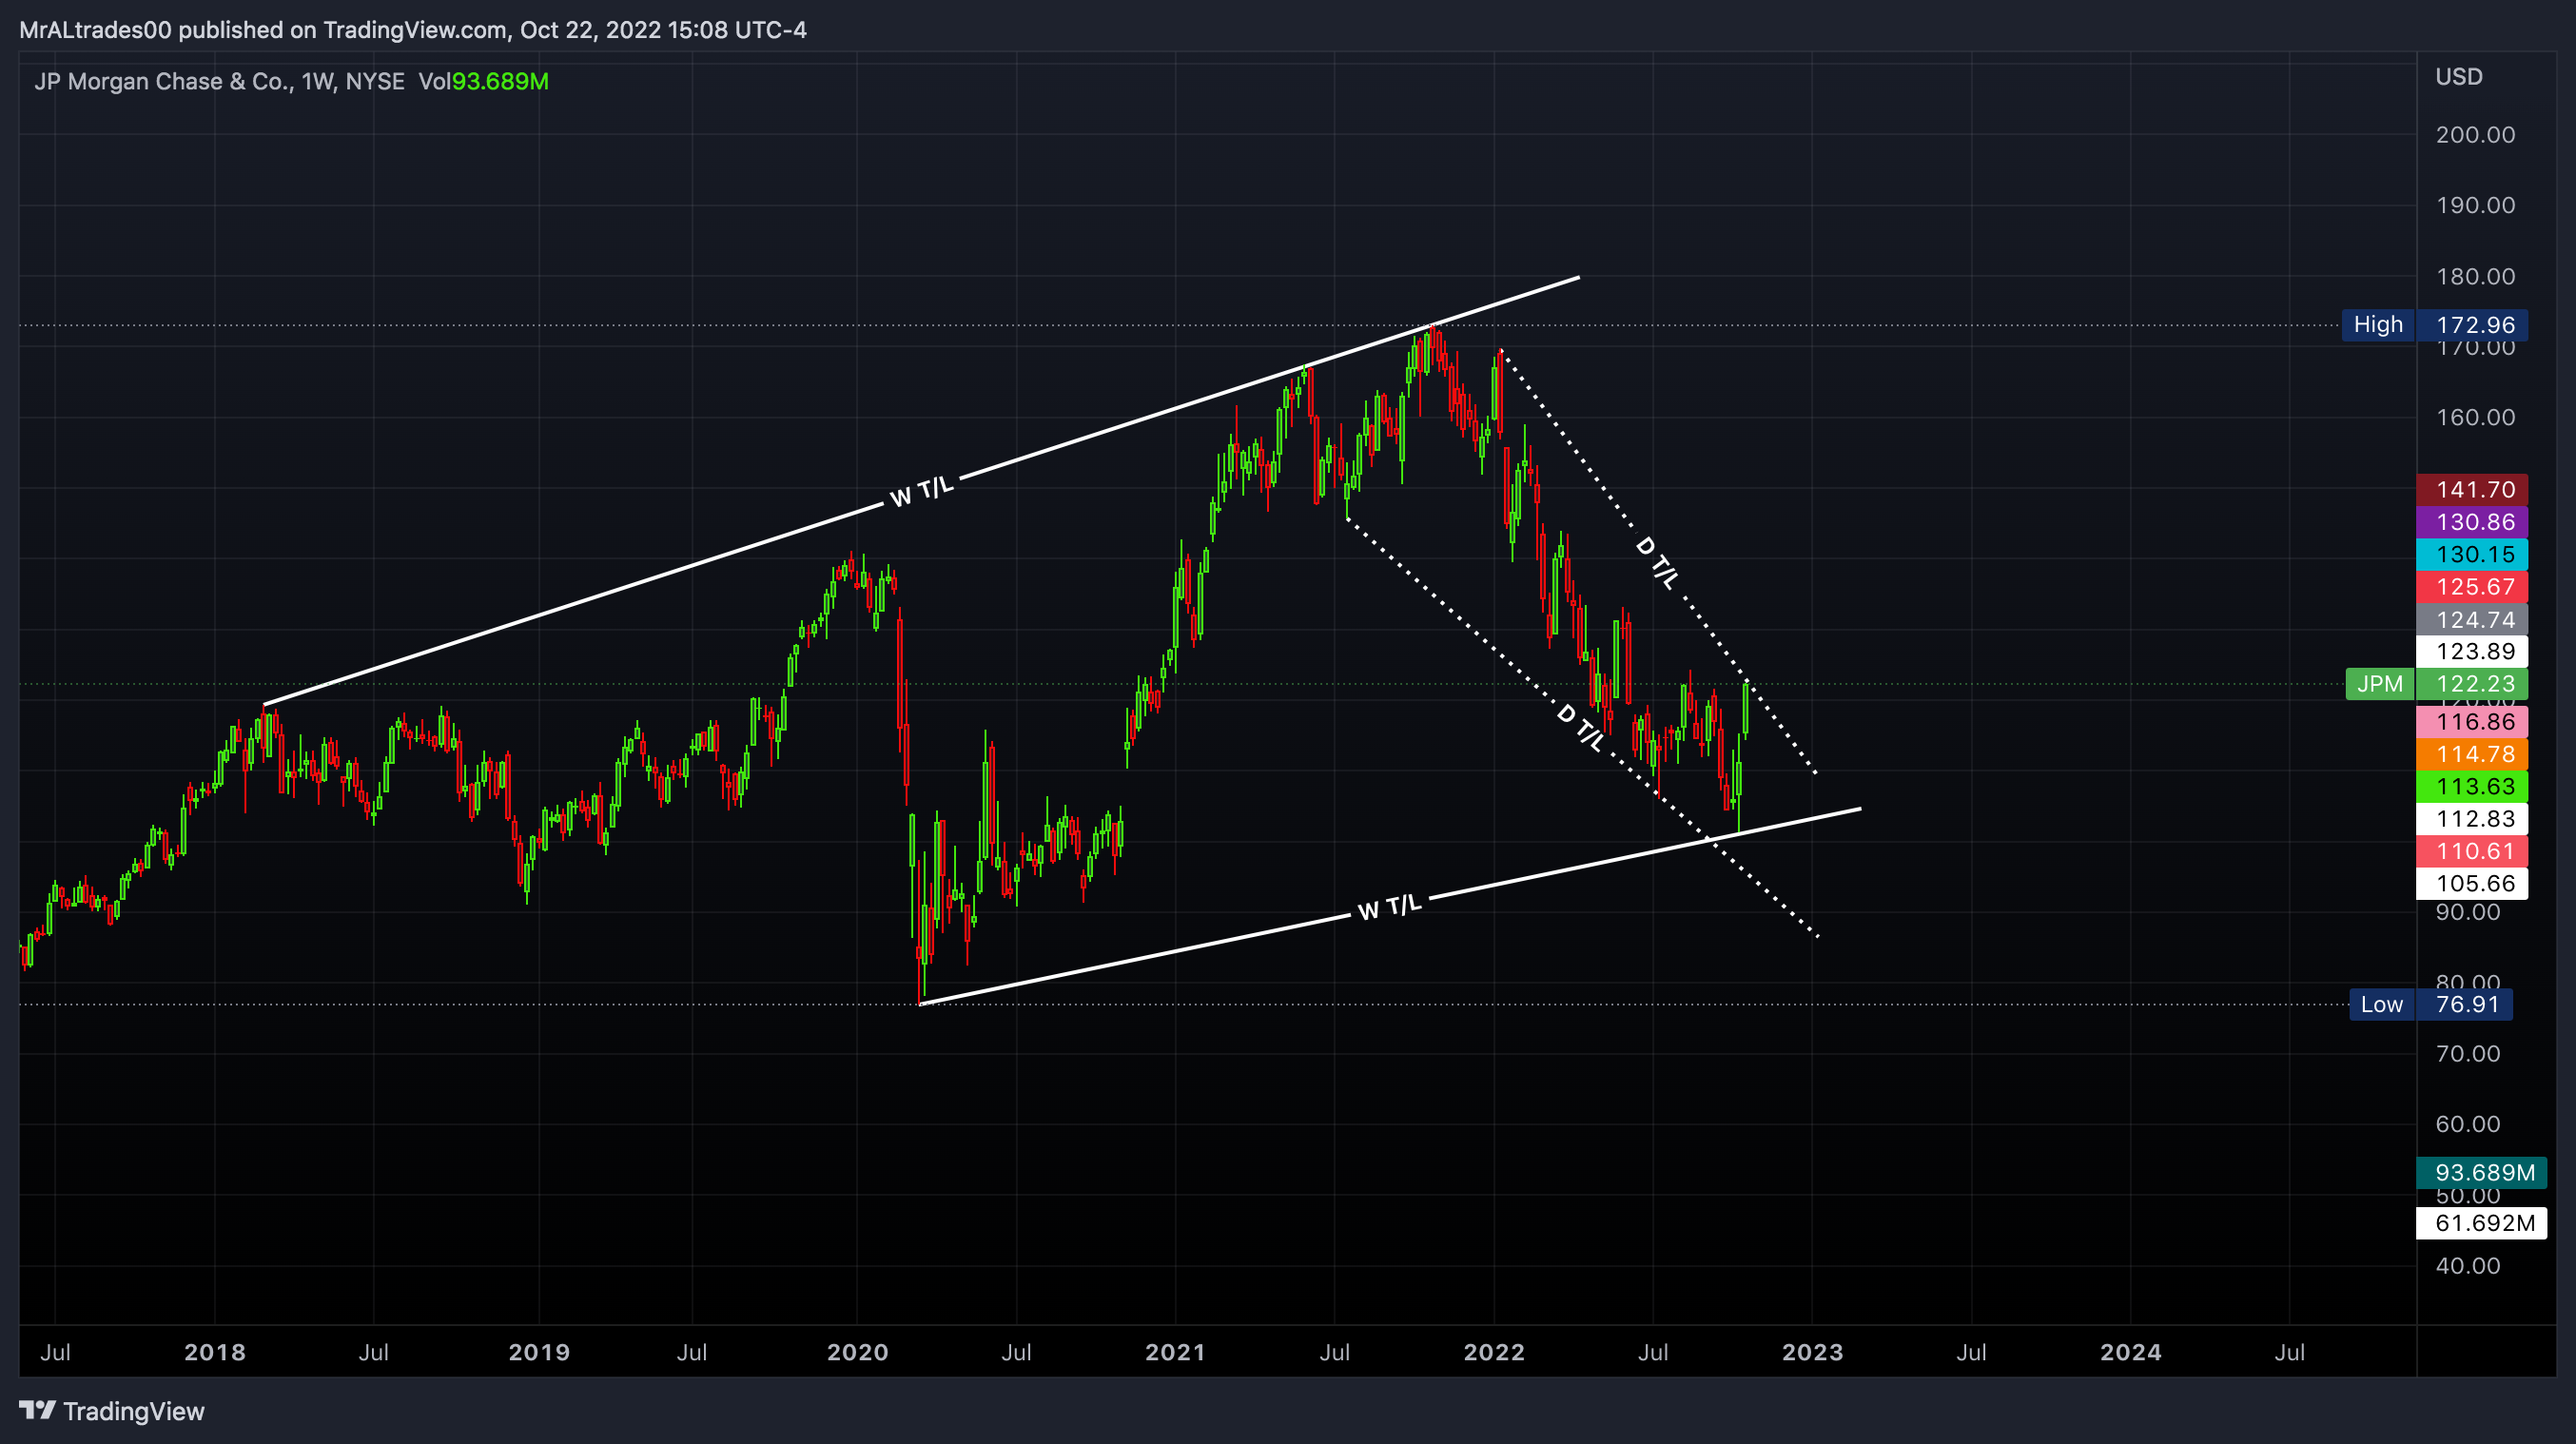Screen dimensions: 2576x1444
Task: Click the High 172.96 marker label
Action: (x=2435, y=325)
